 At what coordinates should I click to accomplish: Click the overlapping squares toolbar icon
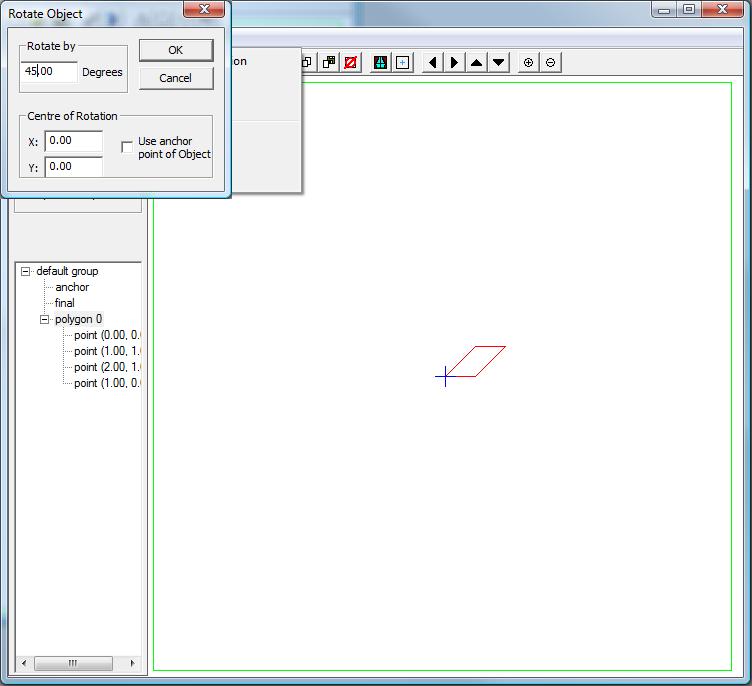(328, 62)
